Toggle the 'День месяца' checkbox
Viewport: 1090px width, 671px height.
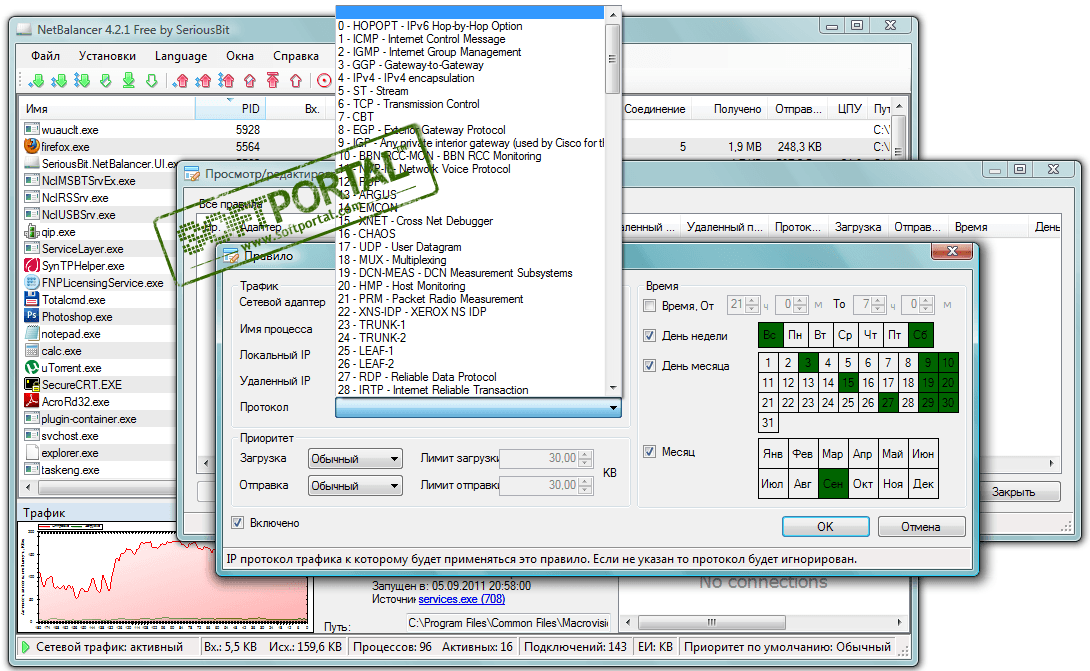tap(649, 365)
